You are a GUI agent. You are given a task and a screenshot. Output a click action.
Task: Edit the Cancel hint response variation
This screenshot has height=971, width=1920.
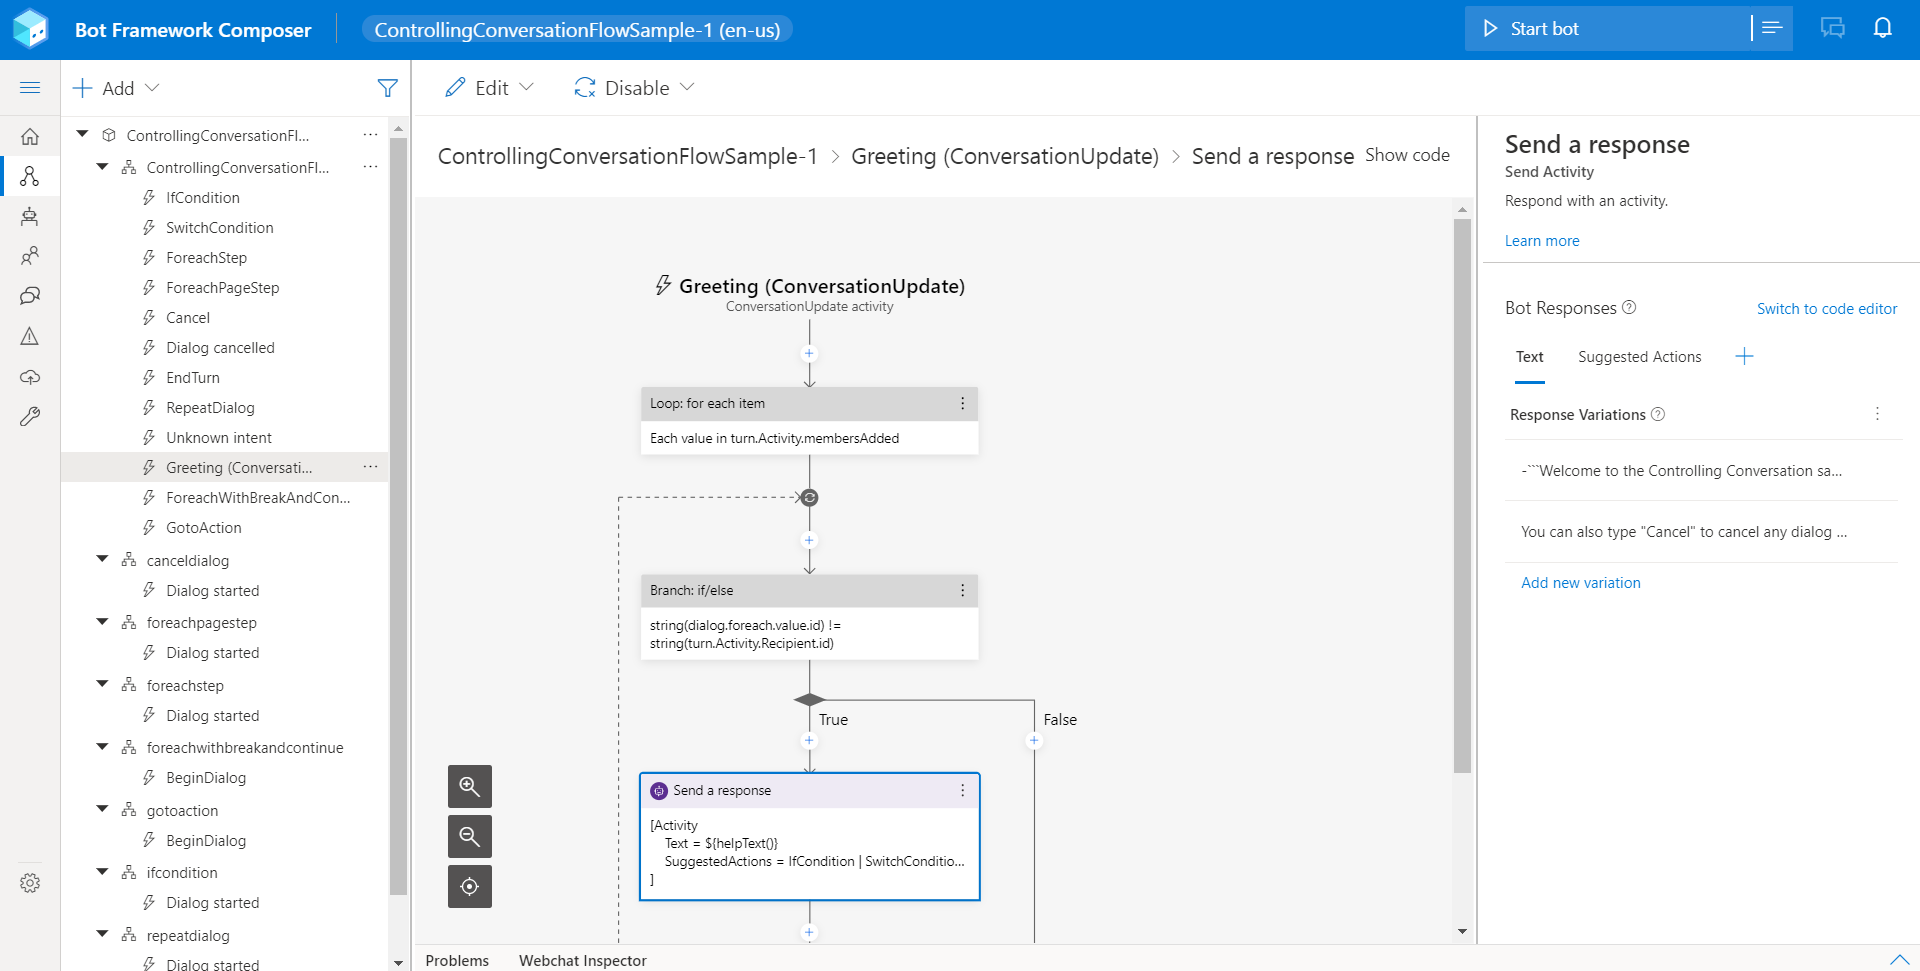(1702, 532)
